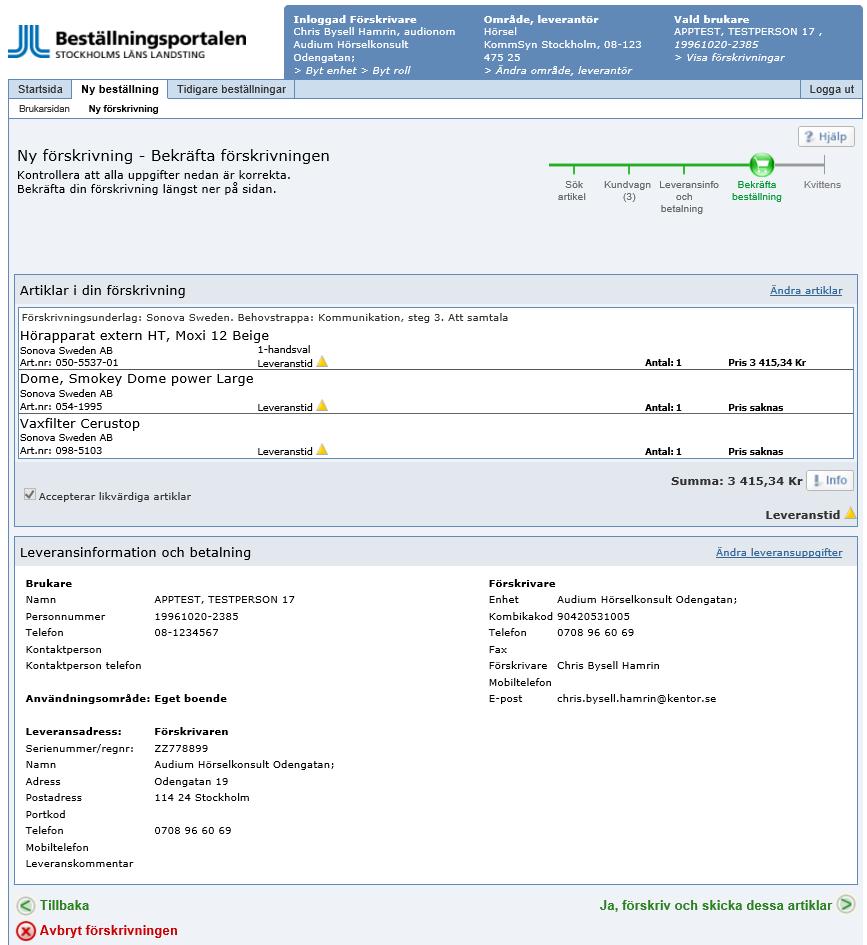Screen dimensions: 867x945
Task: Click the address Odengatan 19
Action: (191, 781)
